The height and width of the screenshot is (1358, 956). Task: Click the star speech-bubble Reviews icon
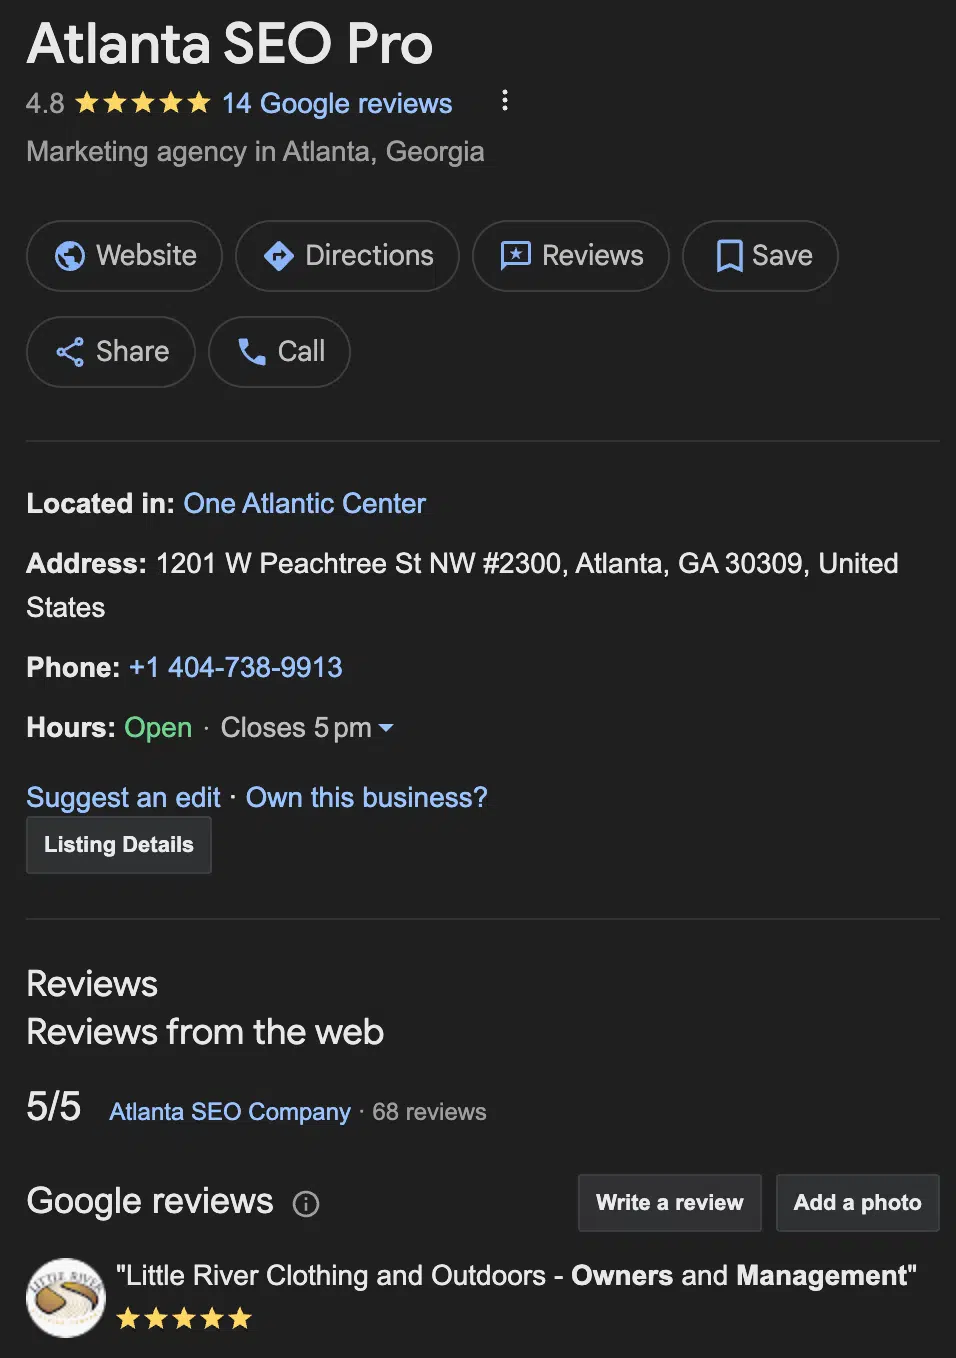click(x=516, y=256)
